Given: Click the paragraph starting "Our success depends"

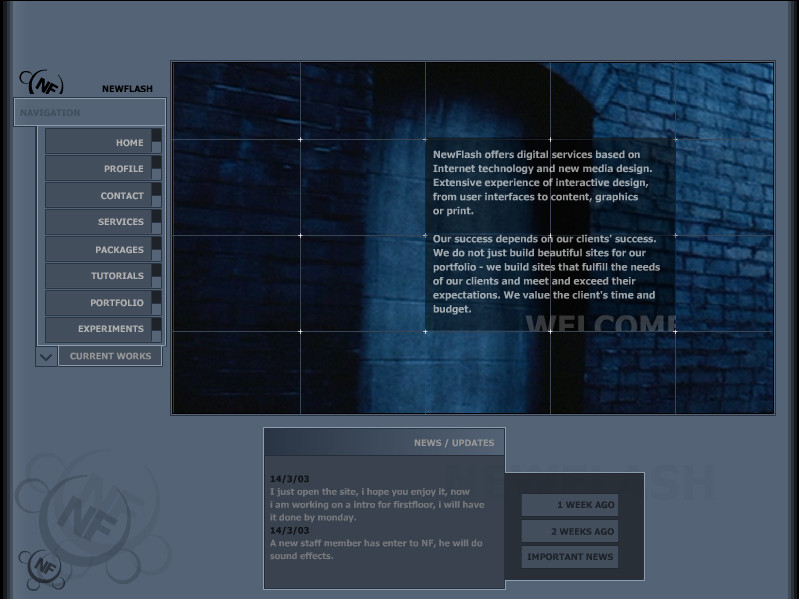Looking at the screenshot, I should pos(546,274).
